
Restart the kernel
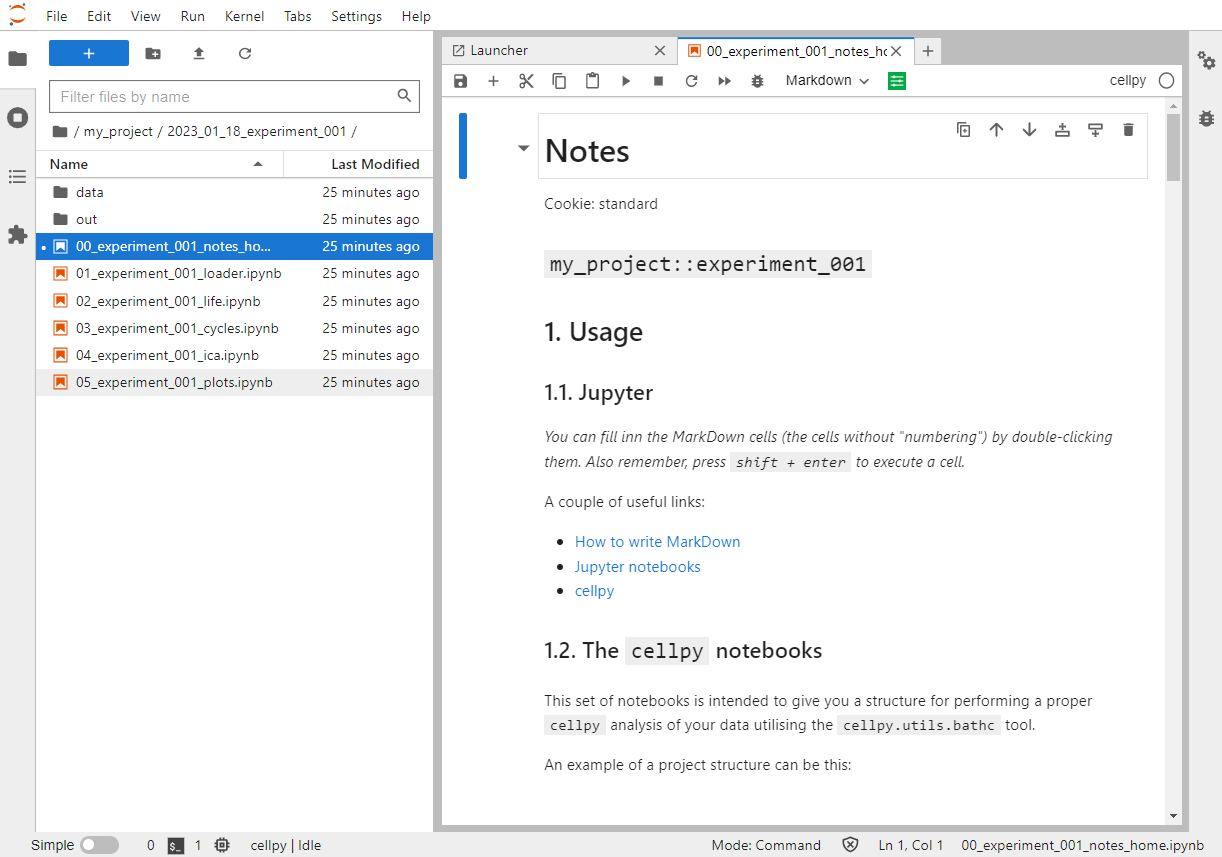(691, 81)
